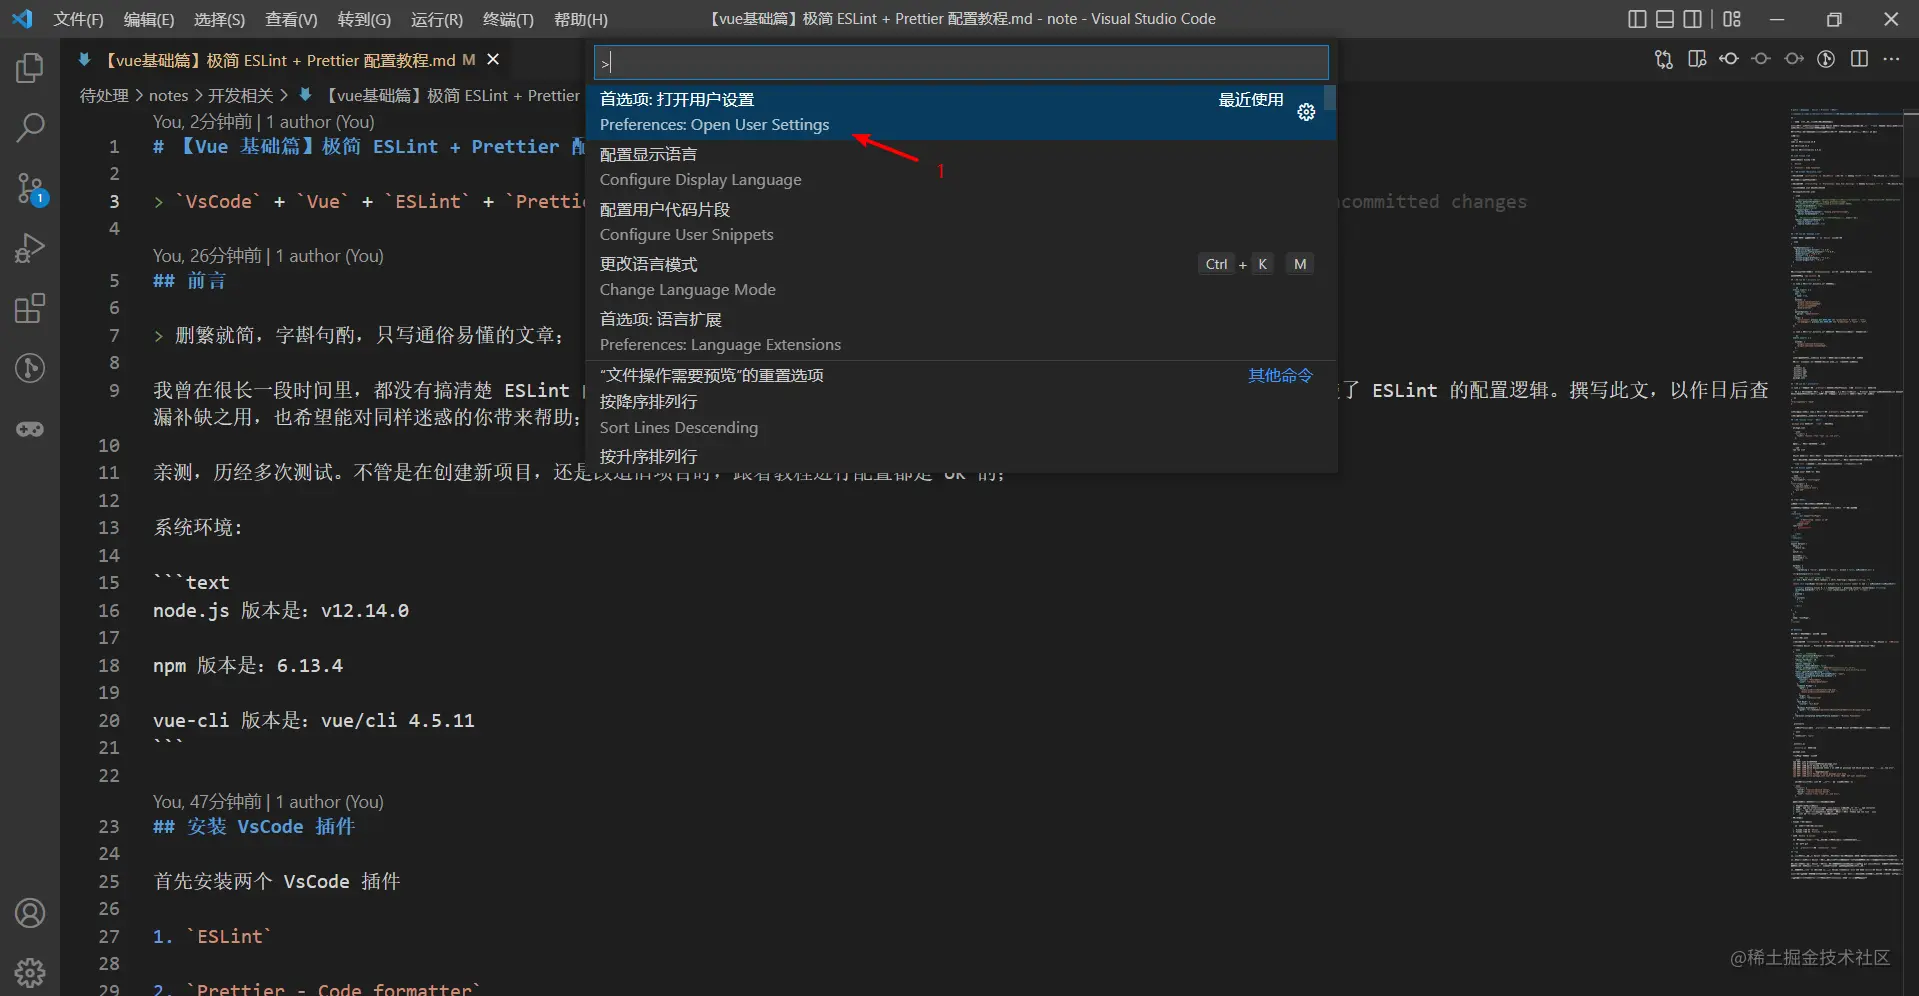The image size is (1919, 996).
Task: Open the game controller extension icon
Action: coord(30,429)
